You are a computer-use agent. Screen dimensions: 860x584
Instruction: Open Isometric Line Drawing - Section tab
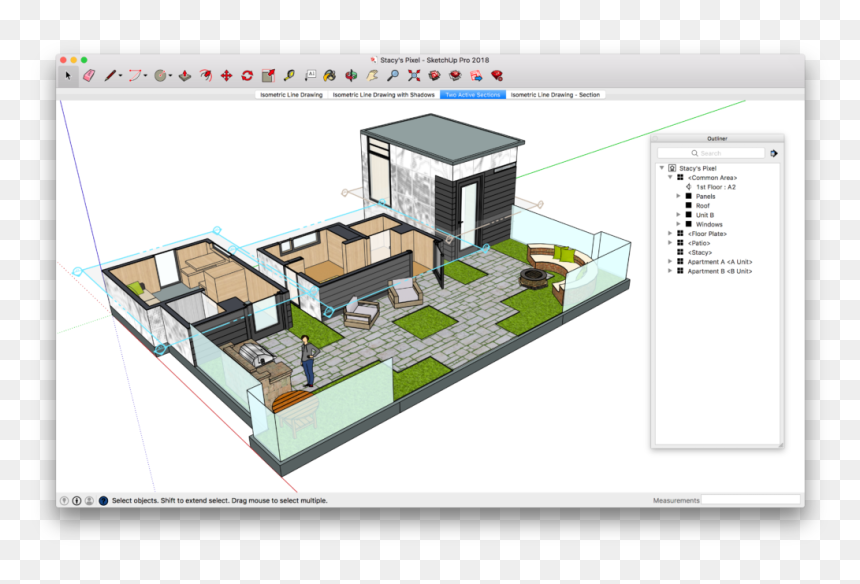[x=555, y=95]
